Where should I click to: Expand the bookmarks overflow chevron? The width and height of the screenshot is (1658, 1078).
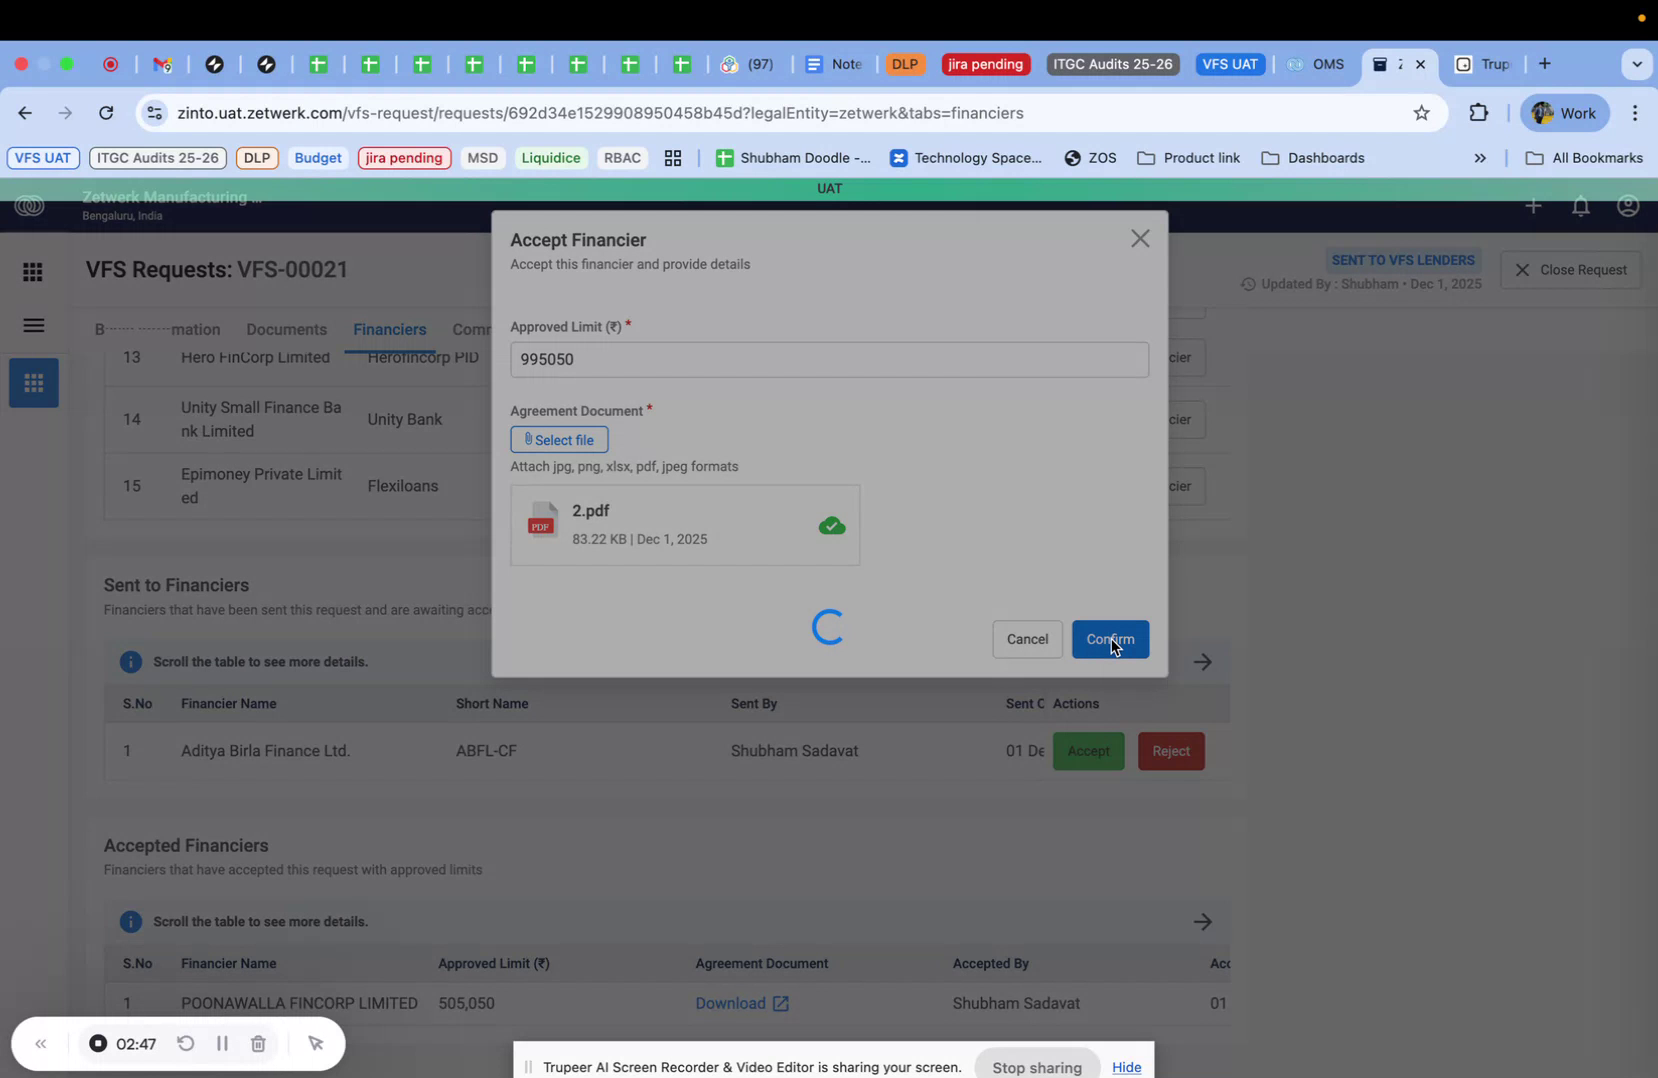1480,158
